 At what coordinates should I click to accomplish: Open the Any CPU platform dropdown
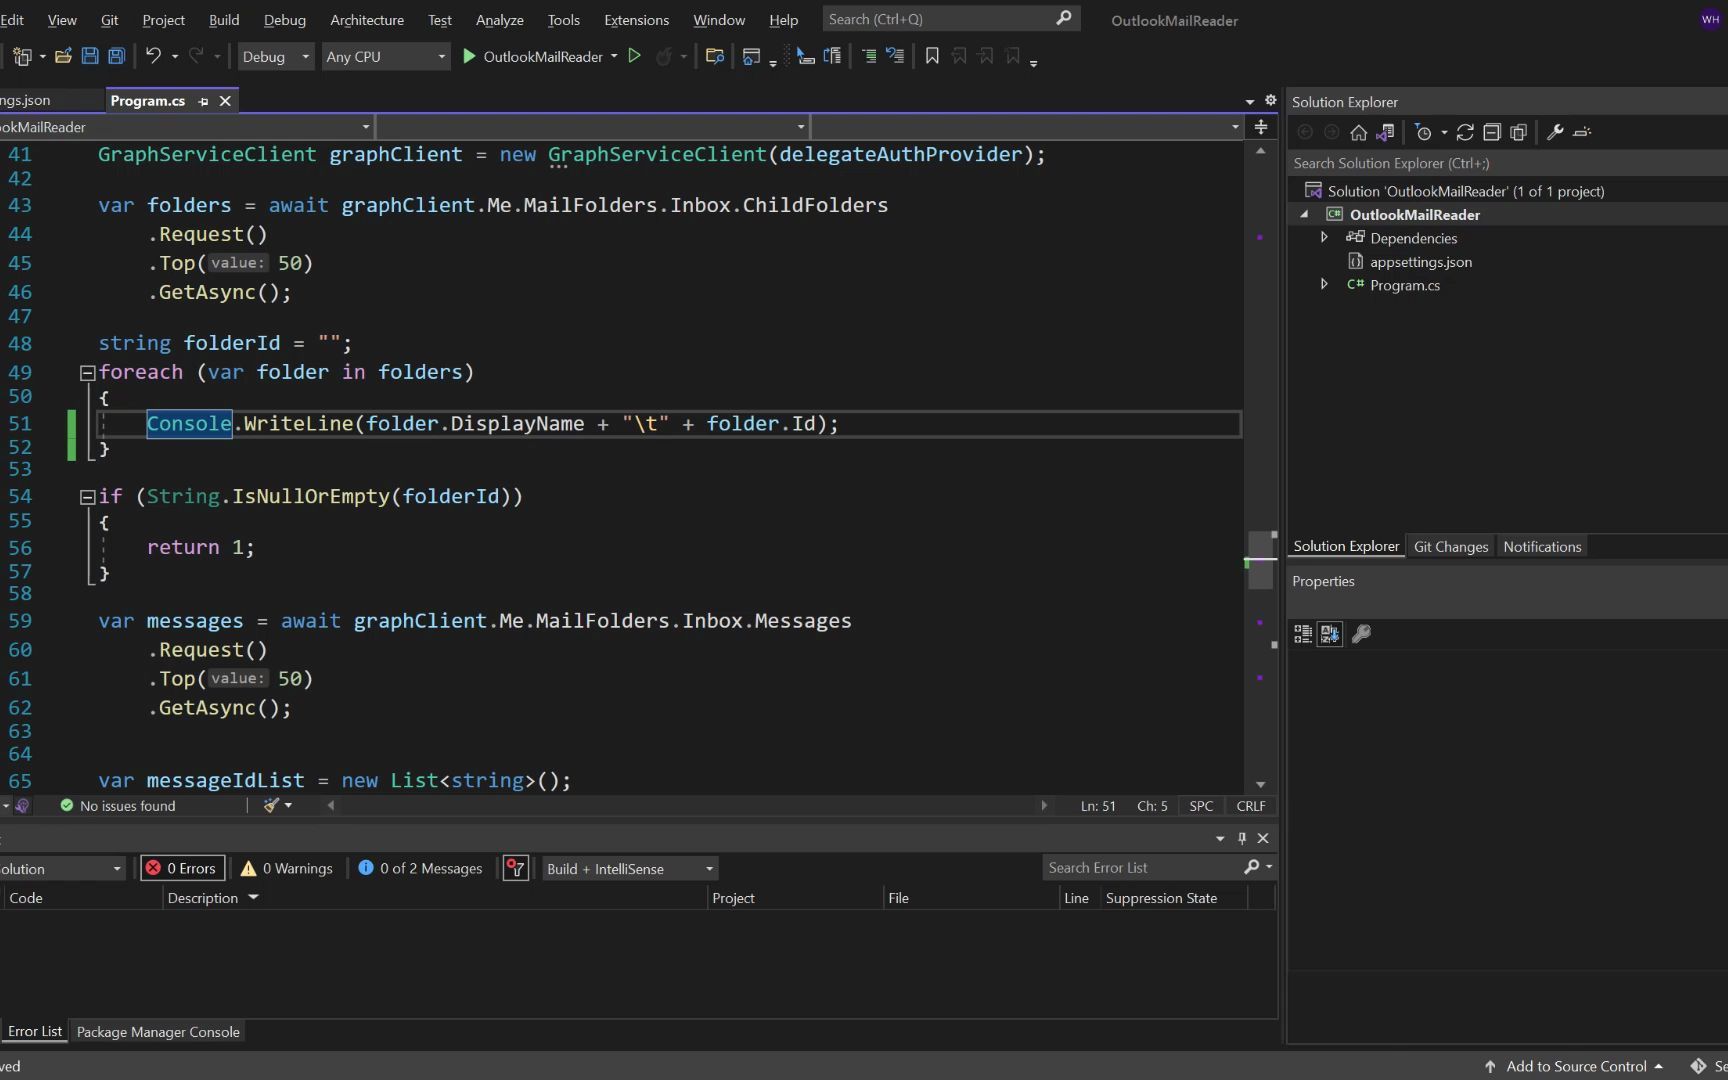click(x=440, y=57)
